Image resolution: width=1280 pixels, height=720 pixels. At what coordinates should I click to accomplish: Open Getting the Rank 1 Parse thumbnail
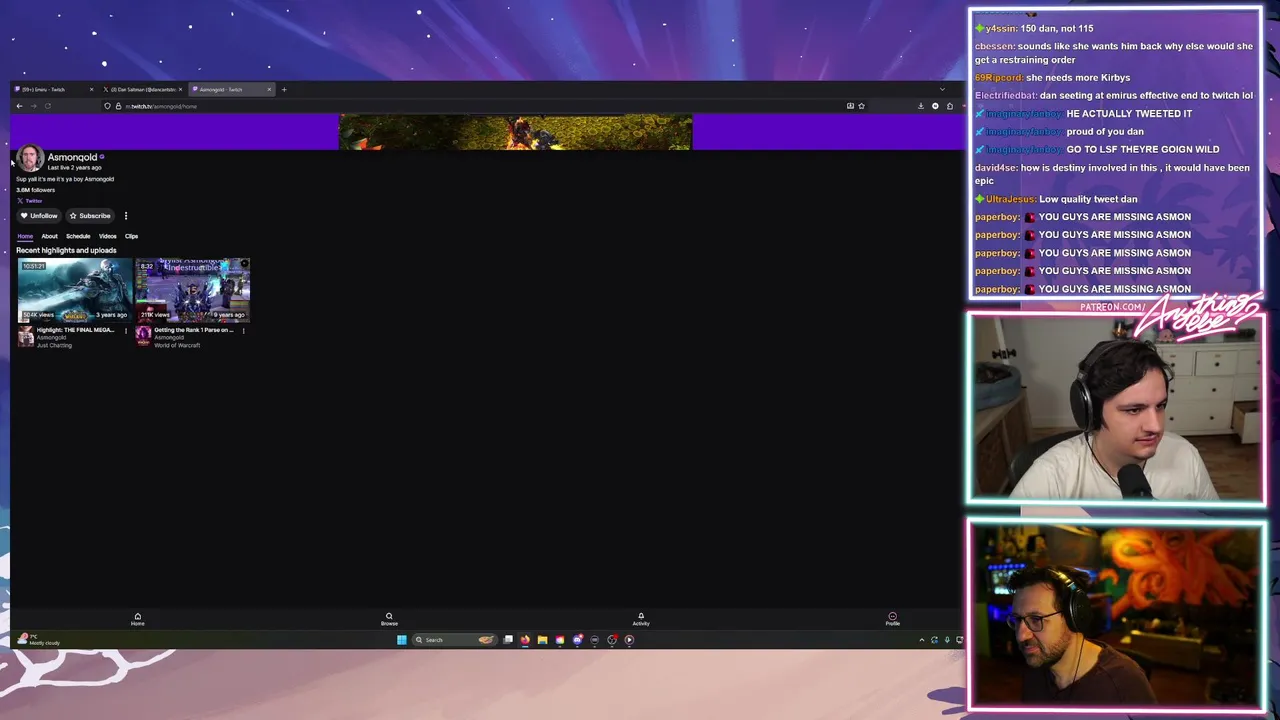pyautogui.click(x=193, y=290)
